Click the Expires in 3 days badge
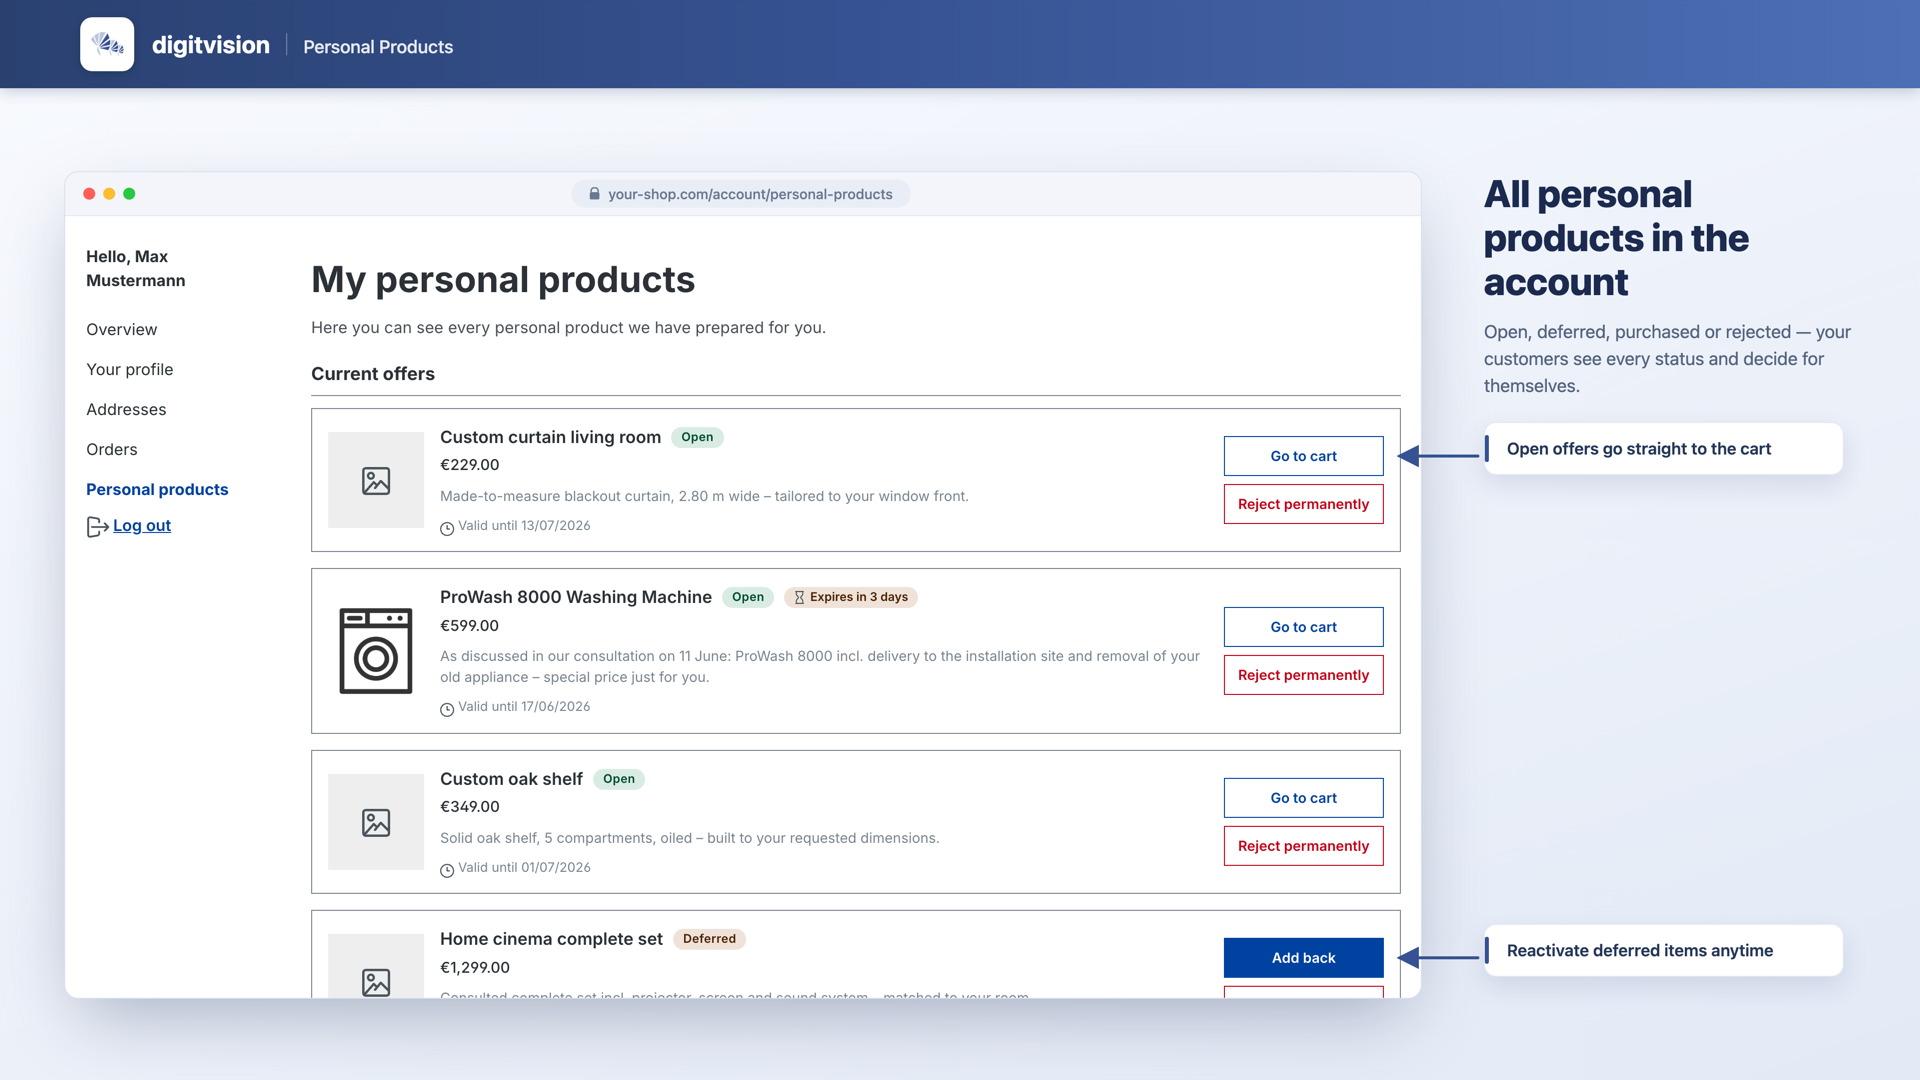Screen dimensions: 1920x1080 pos(851,597)
